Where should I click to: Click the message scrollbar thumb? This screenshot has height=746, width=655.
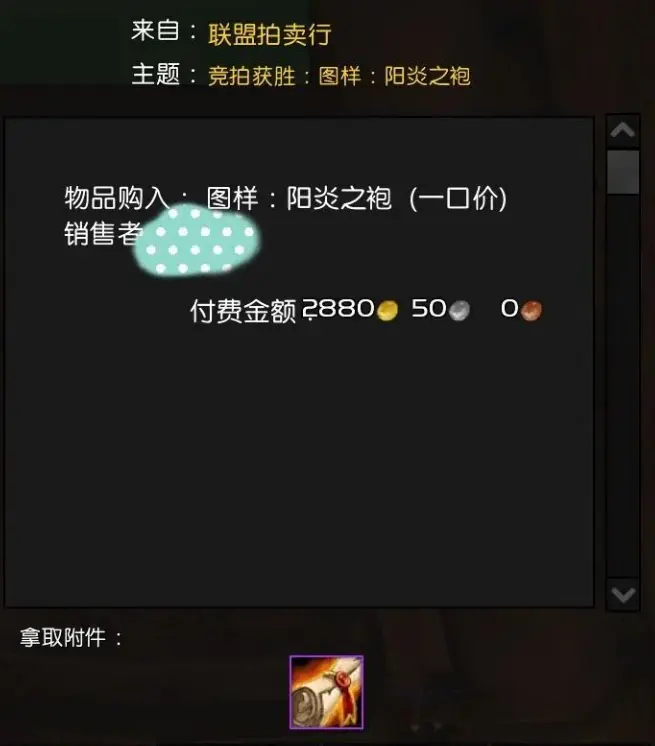coord(623,172)
